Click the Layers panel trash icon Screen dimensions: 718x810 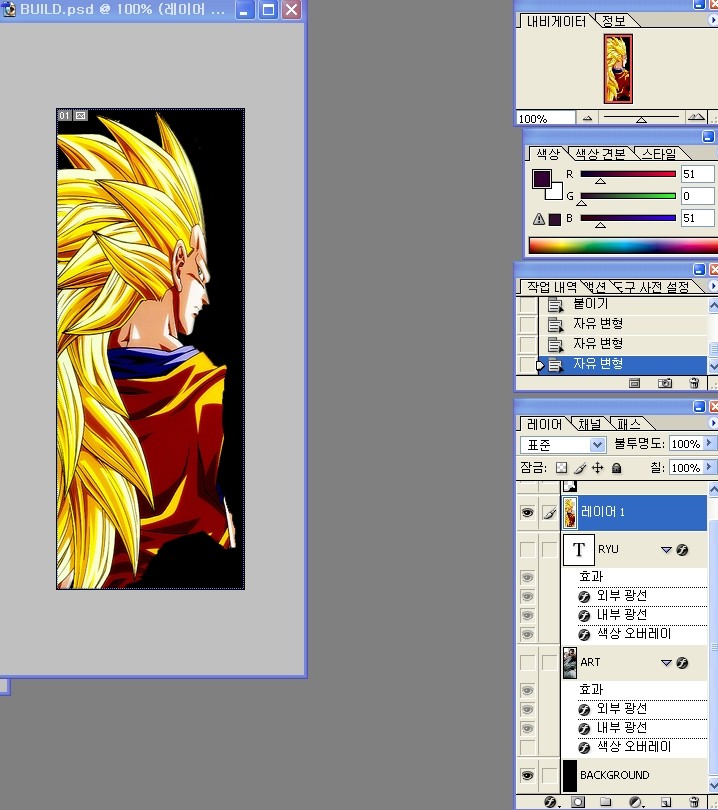[x=695, y=802]
